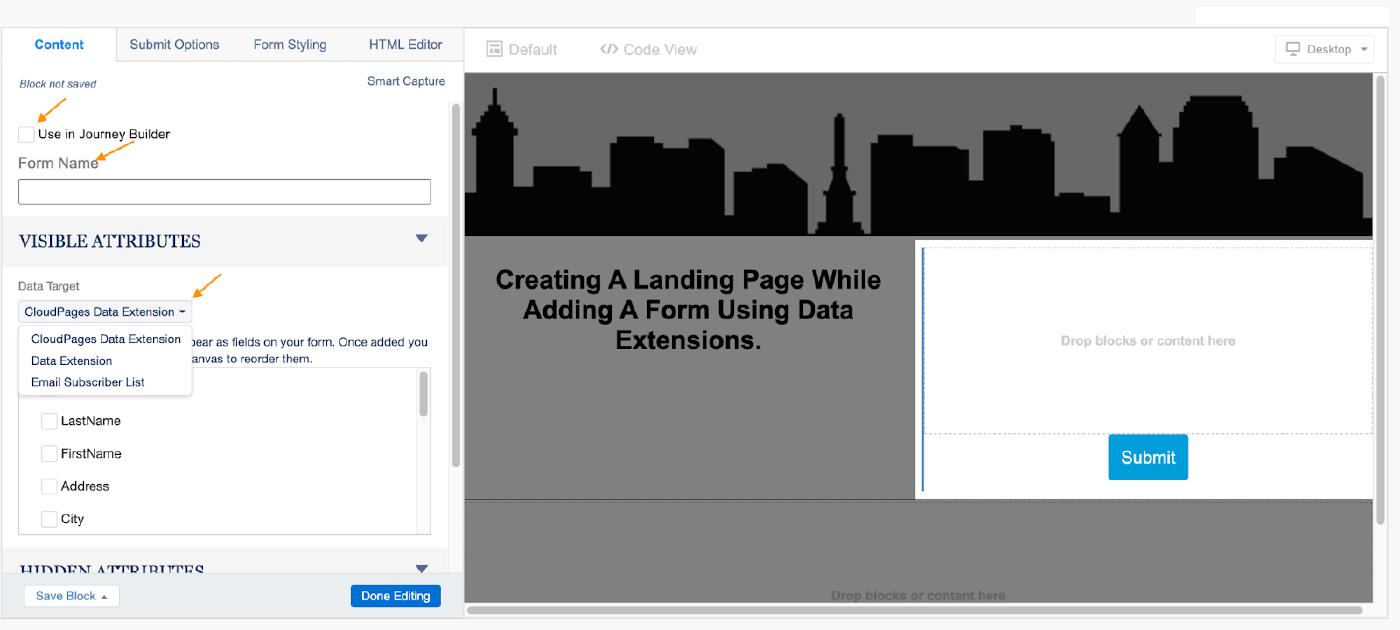
Task: Click into the Form Name field
Action: pos(224,192)
